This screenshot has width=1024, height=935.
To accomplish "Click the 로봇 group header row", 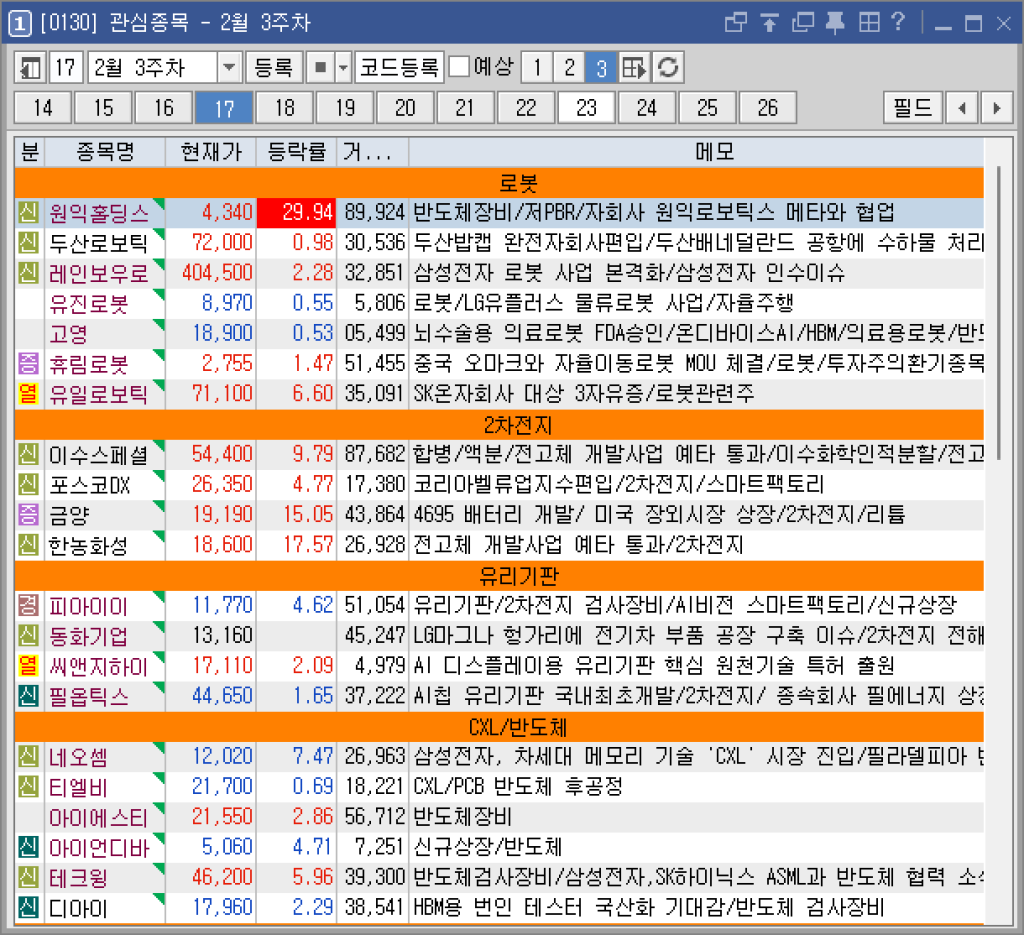I will (499, 183).
